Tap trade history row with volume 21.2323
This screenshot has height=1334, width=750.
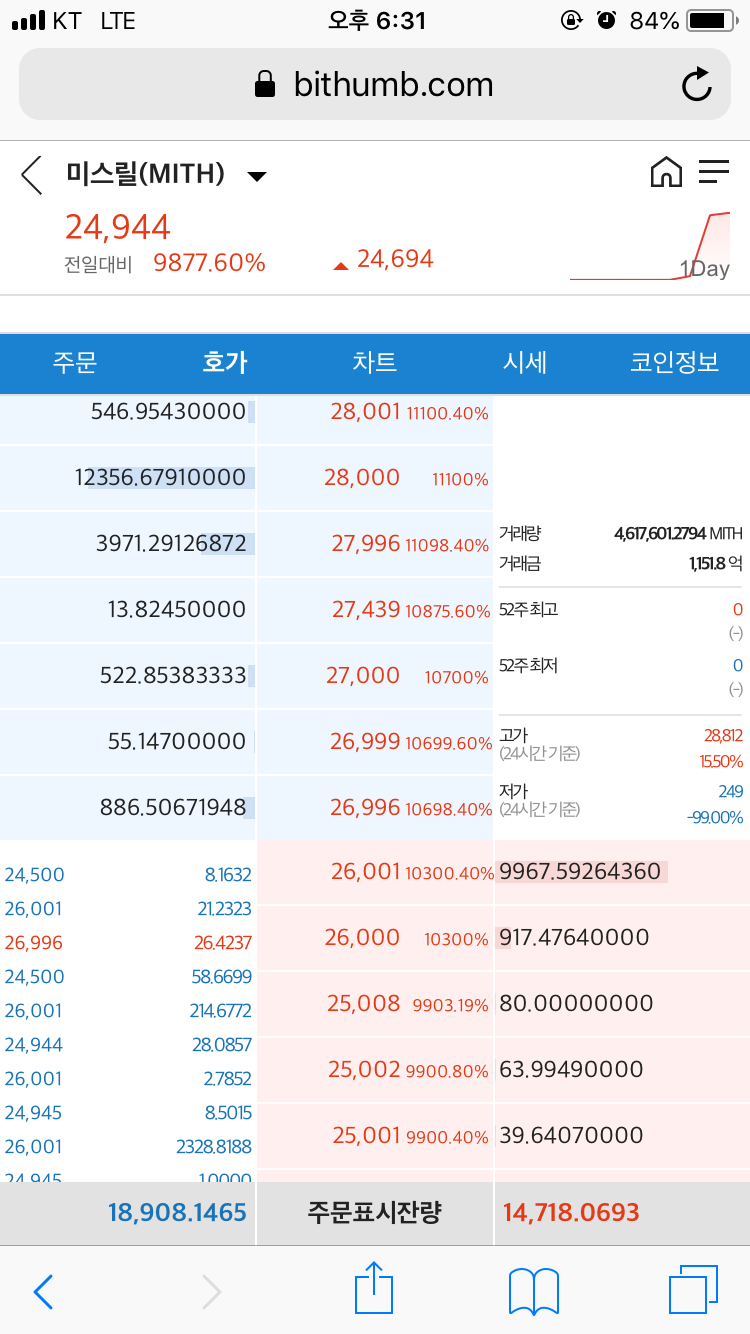[x=128, y=909]
